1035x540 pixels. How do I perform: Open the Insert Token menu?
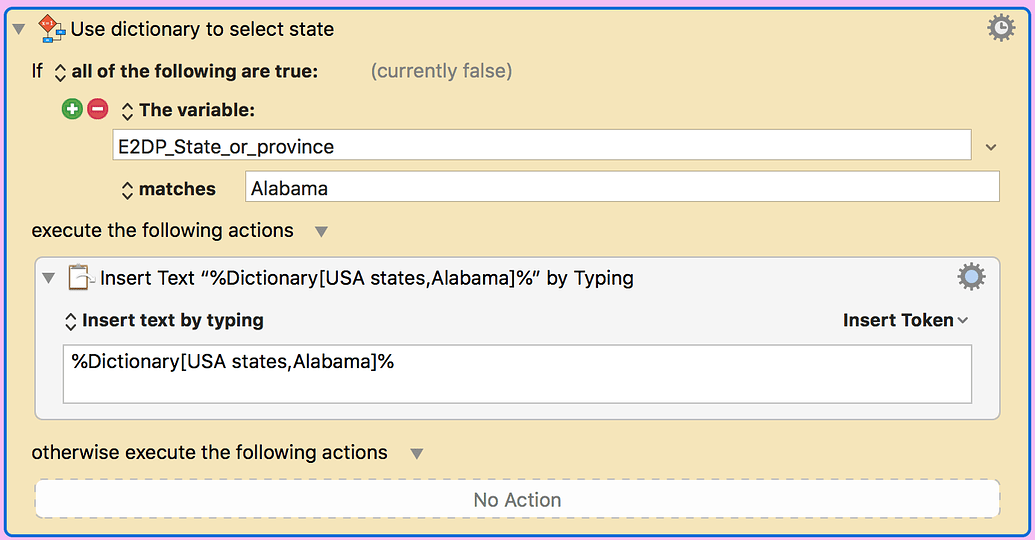(905, 320)
